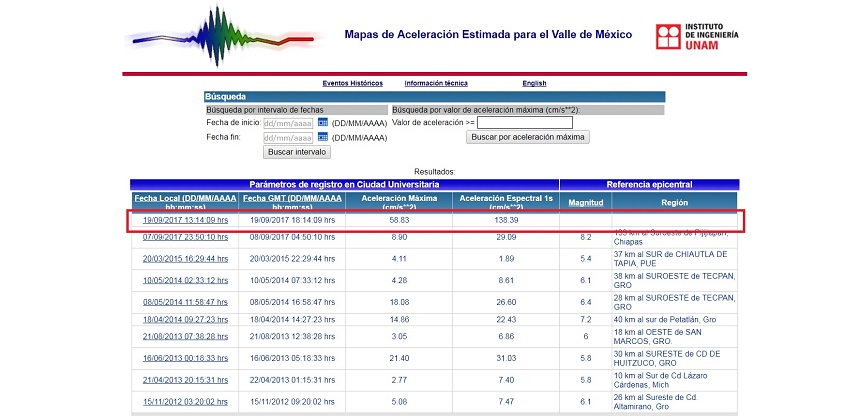Click the Instituto de Ingeniería UNAM logo
860x416 pixels.
(697, 36)
